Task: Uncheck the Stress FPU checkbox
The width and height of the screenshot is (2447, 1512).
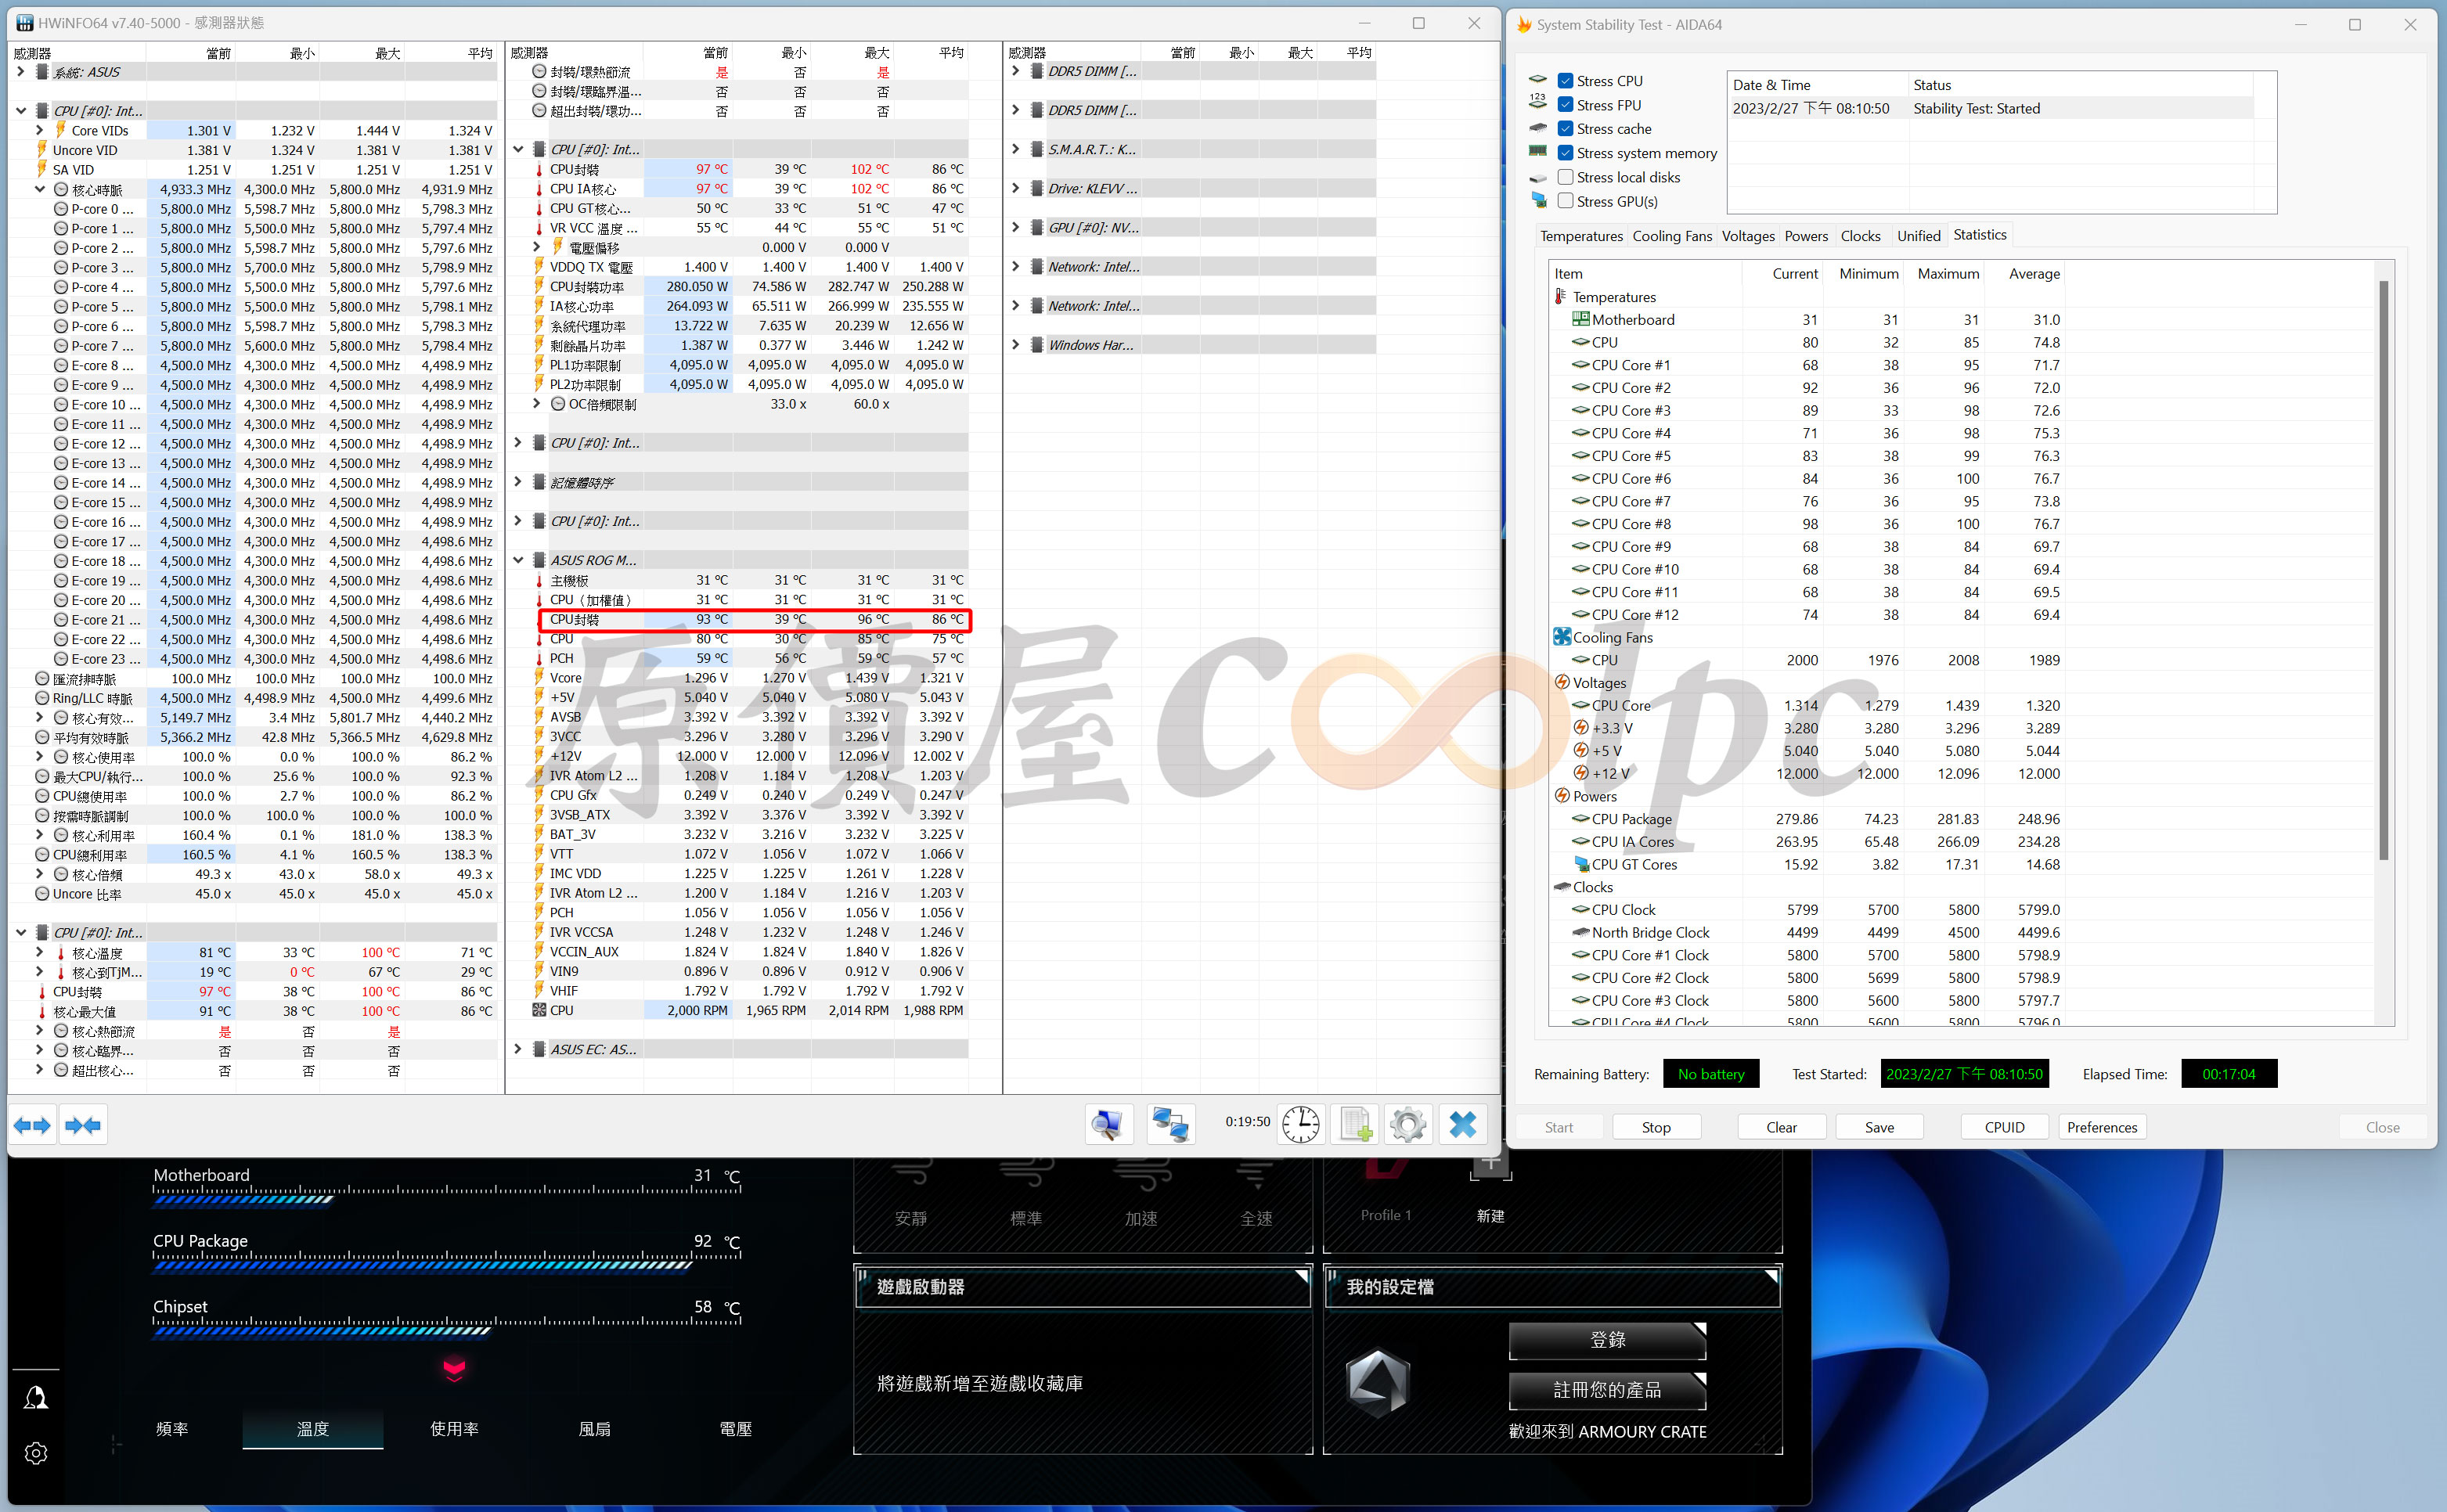Action: (x=1566, y=105)
